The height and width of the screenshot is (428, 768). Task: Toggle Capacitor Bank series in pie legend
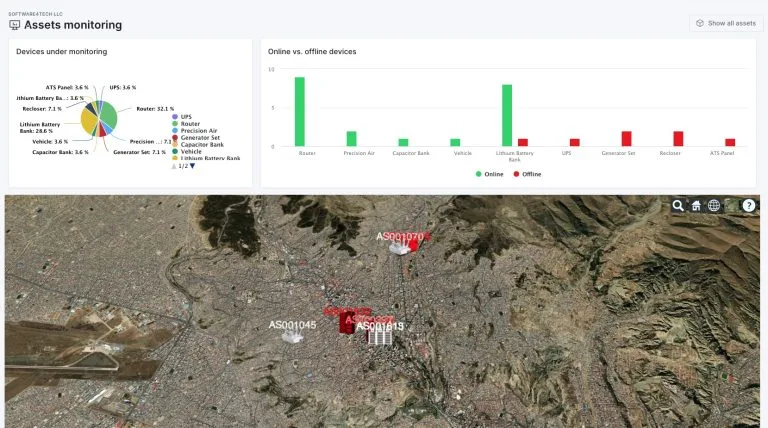(198, 144)
